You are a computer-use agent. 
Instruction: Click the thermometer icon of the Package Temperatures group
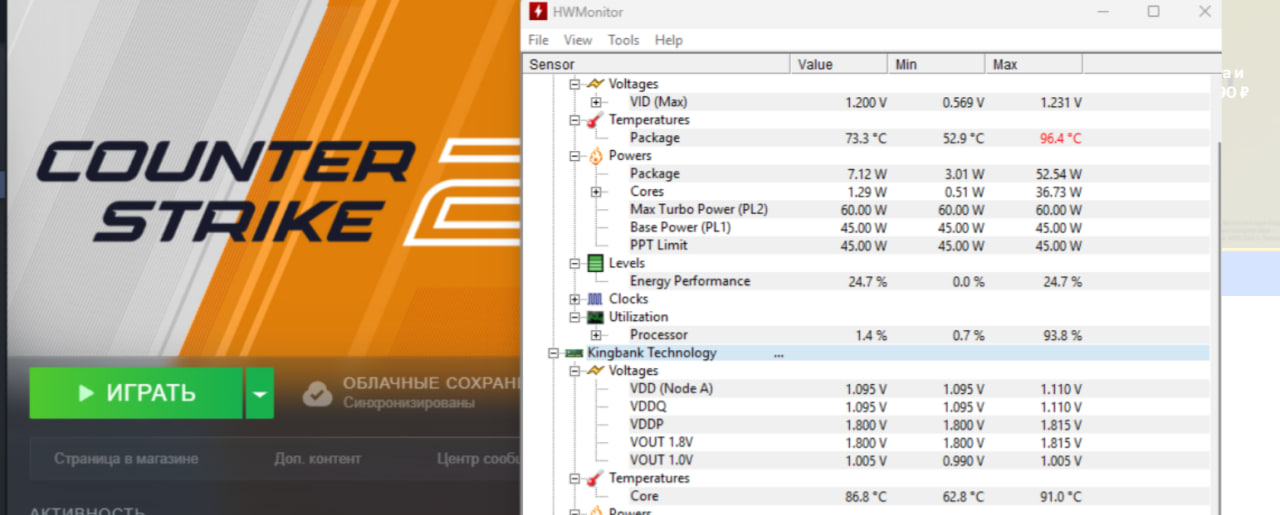595,120
